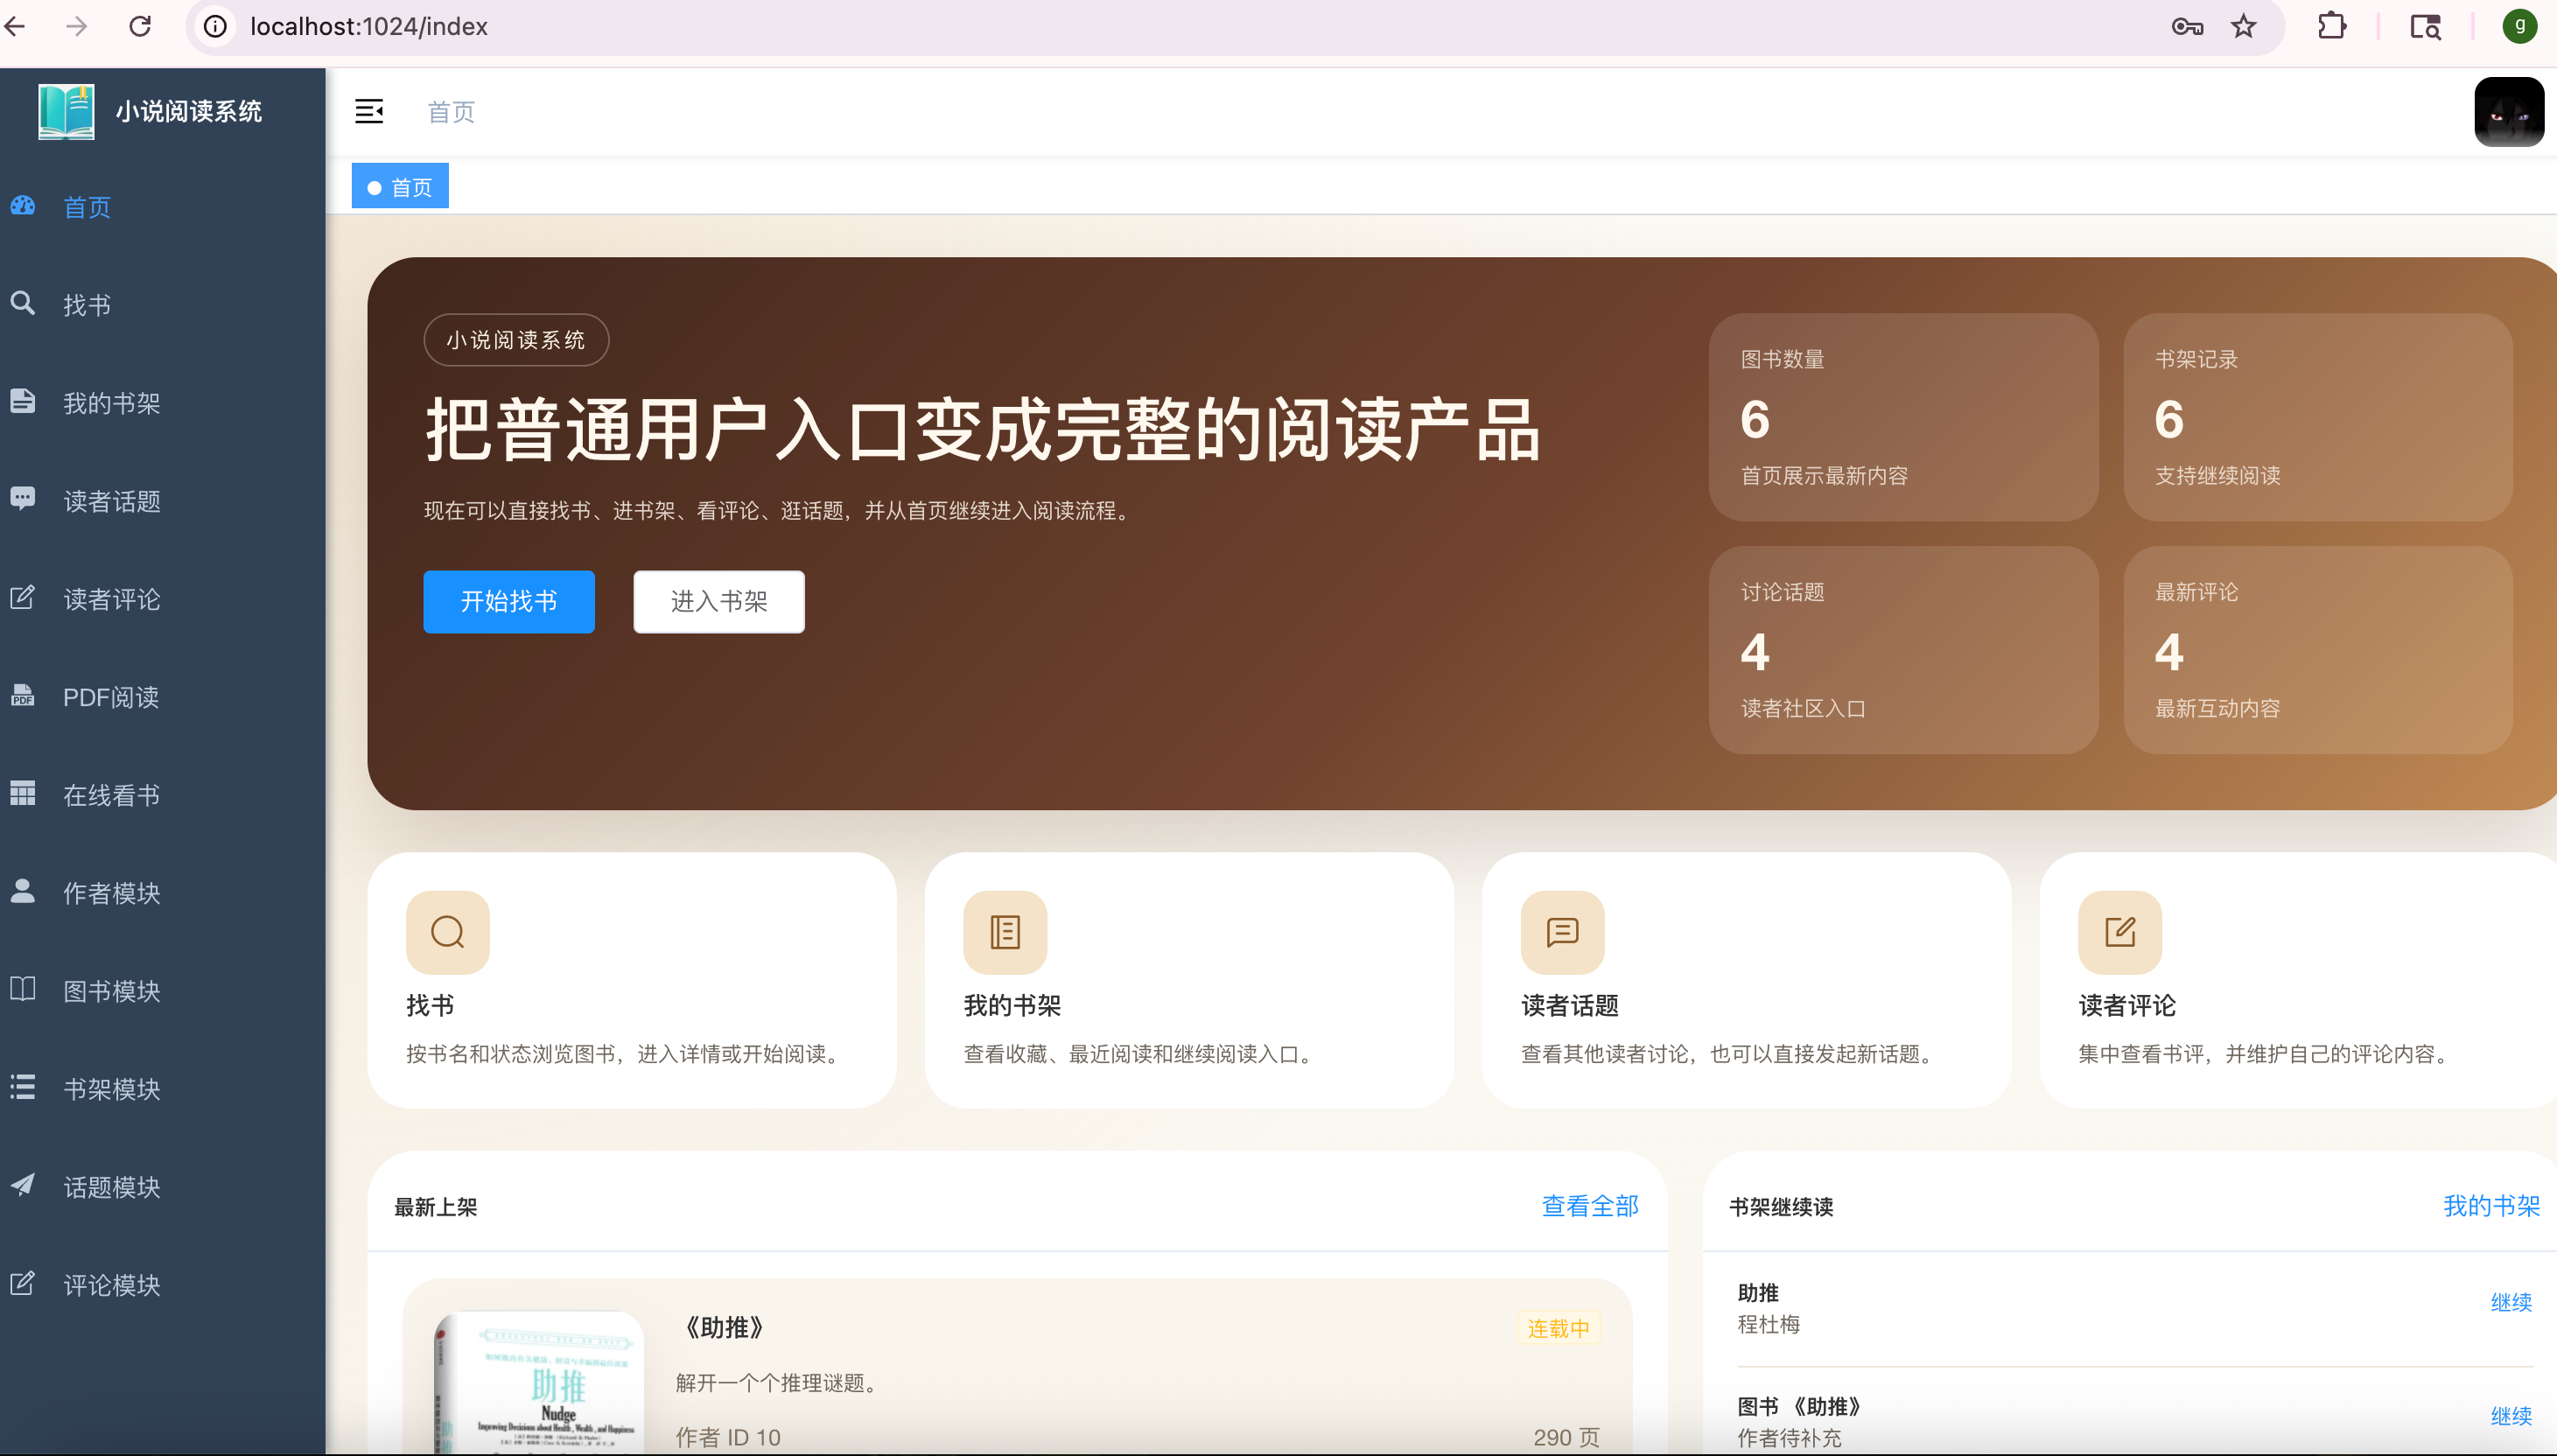Select the 首页 tab tag
This screenshot has width=2557, height=1456.
point(400,187)
